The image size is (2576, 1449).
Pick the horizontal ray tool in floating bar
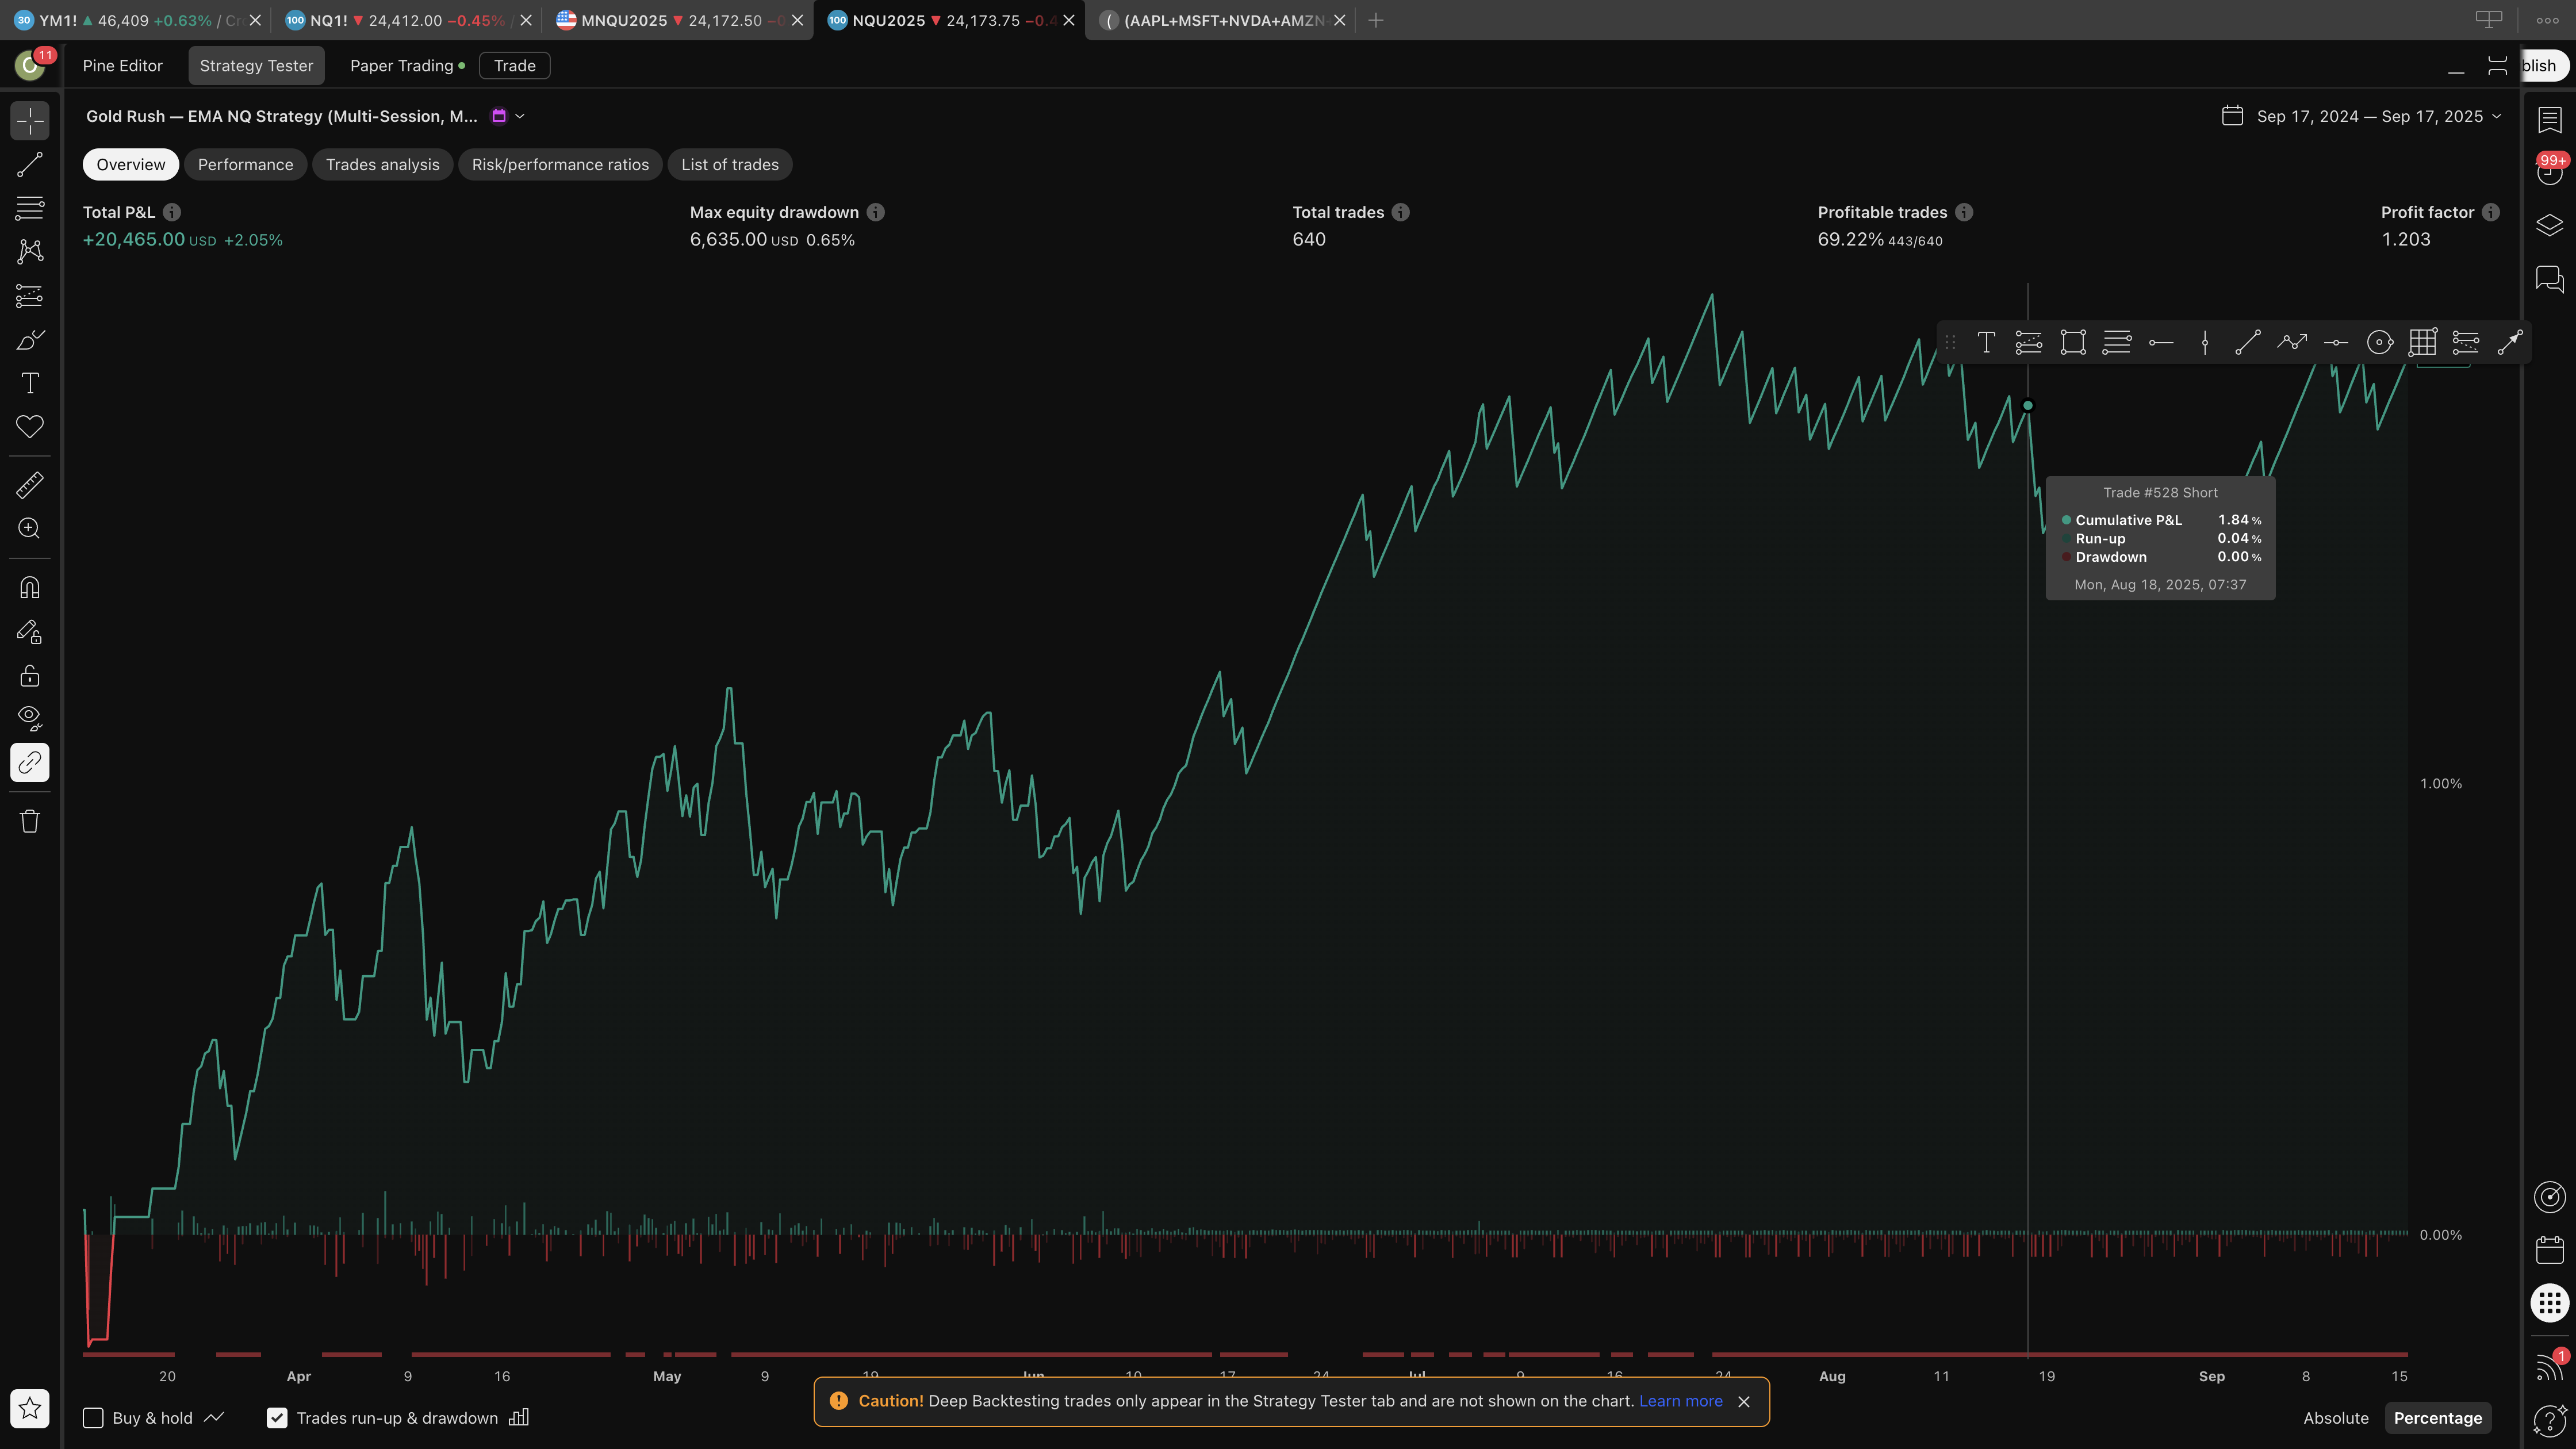[2161, 343]
